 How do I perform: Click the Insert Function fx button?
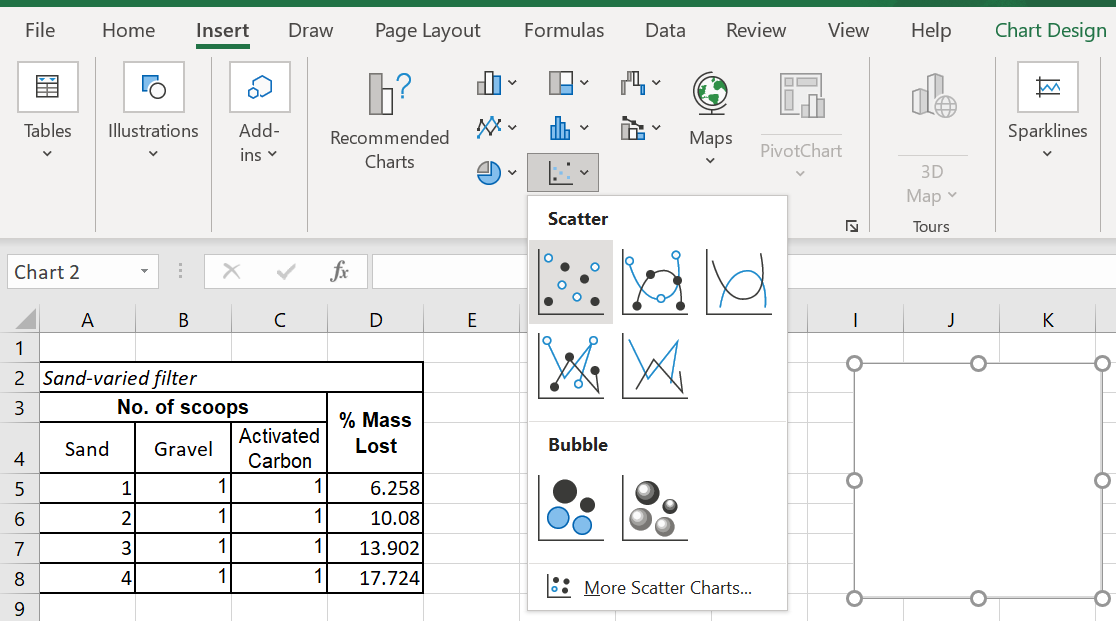339,271
